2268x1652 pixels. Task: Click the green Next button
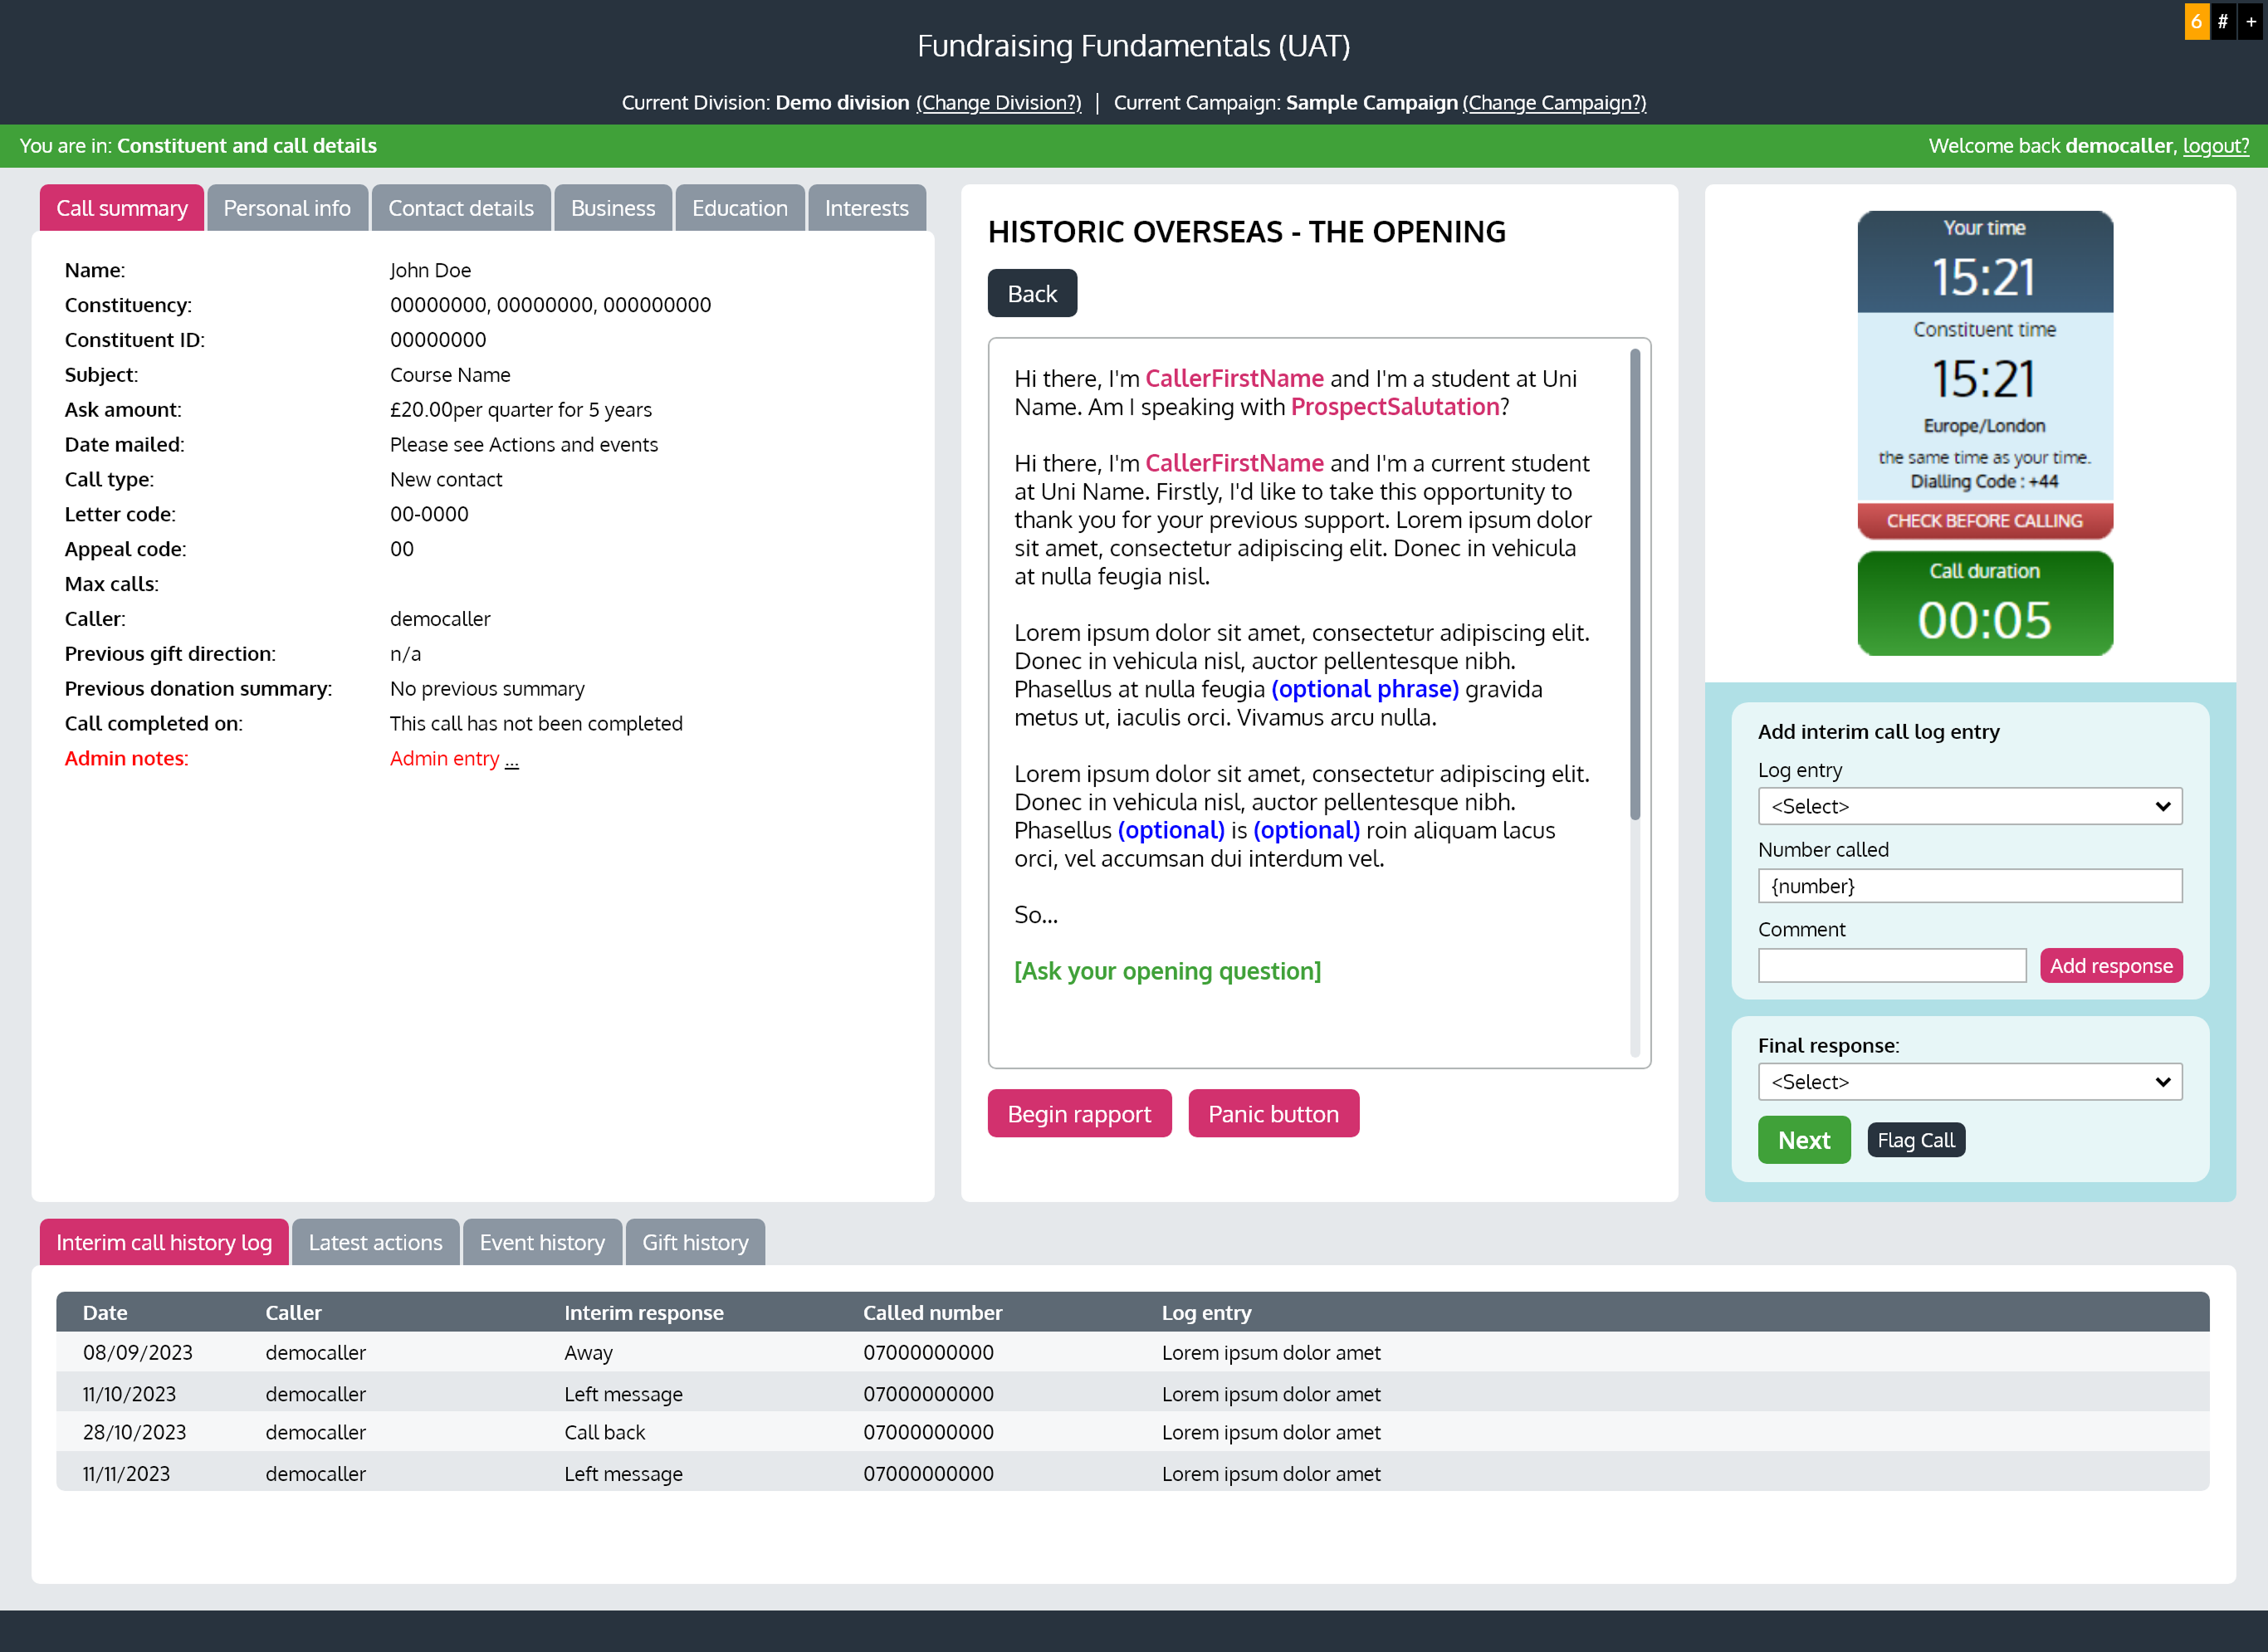pyautogui.click(x=1803, y=1140)
